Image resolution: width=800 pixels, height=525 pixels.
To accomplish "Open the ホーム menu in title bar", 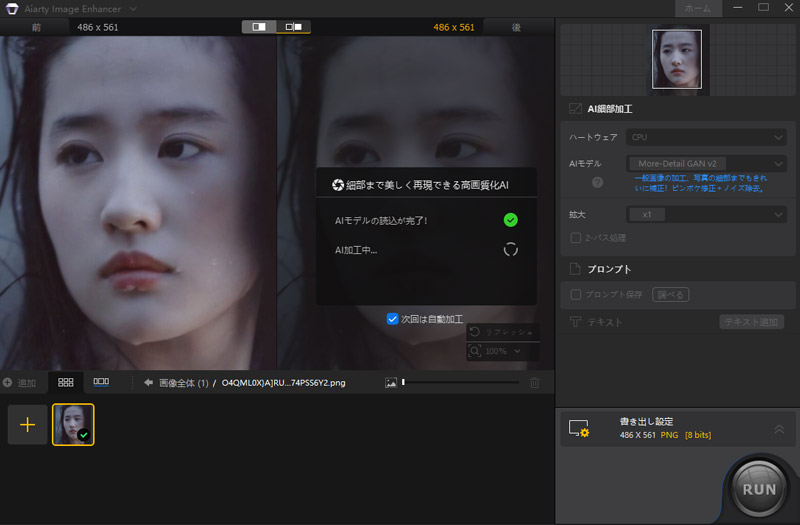I will pos(696,8).
